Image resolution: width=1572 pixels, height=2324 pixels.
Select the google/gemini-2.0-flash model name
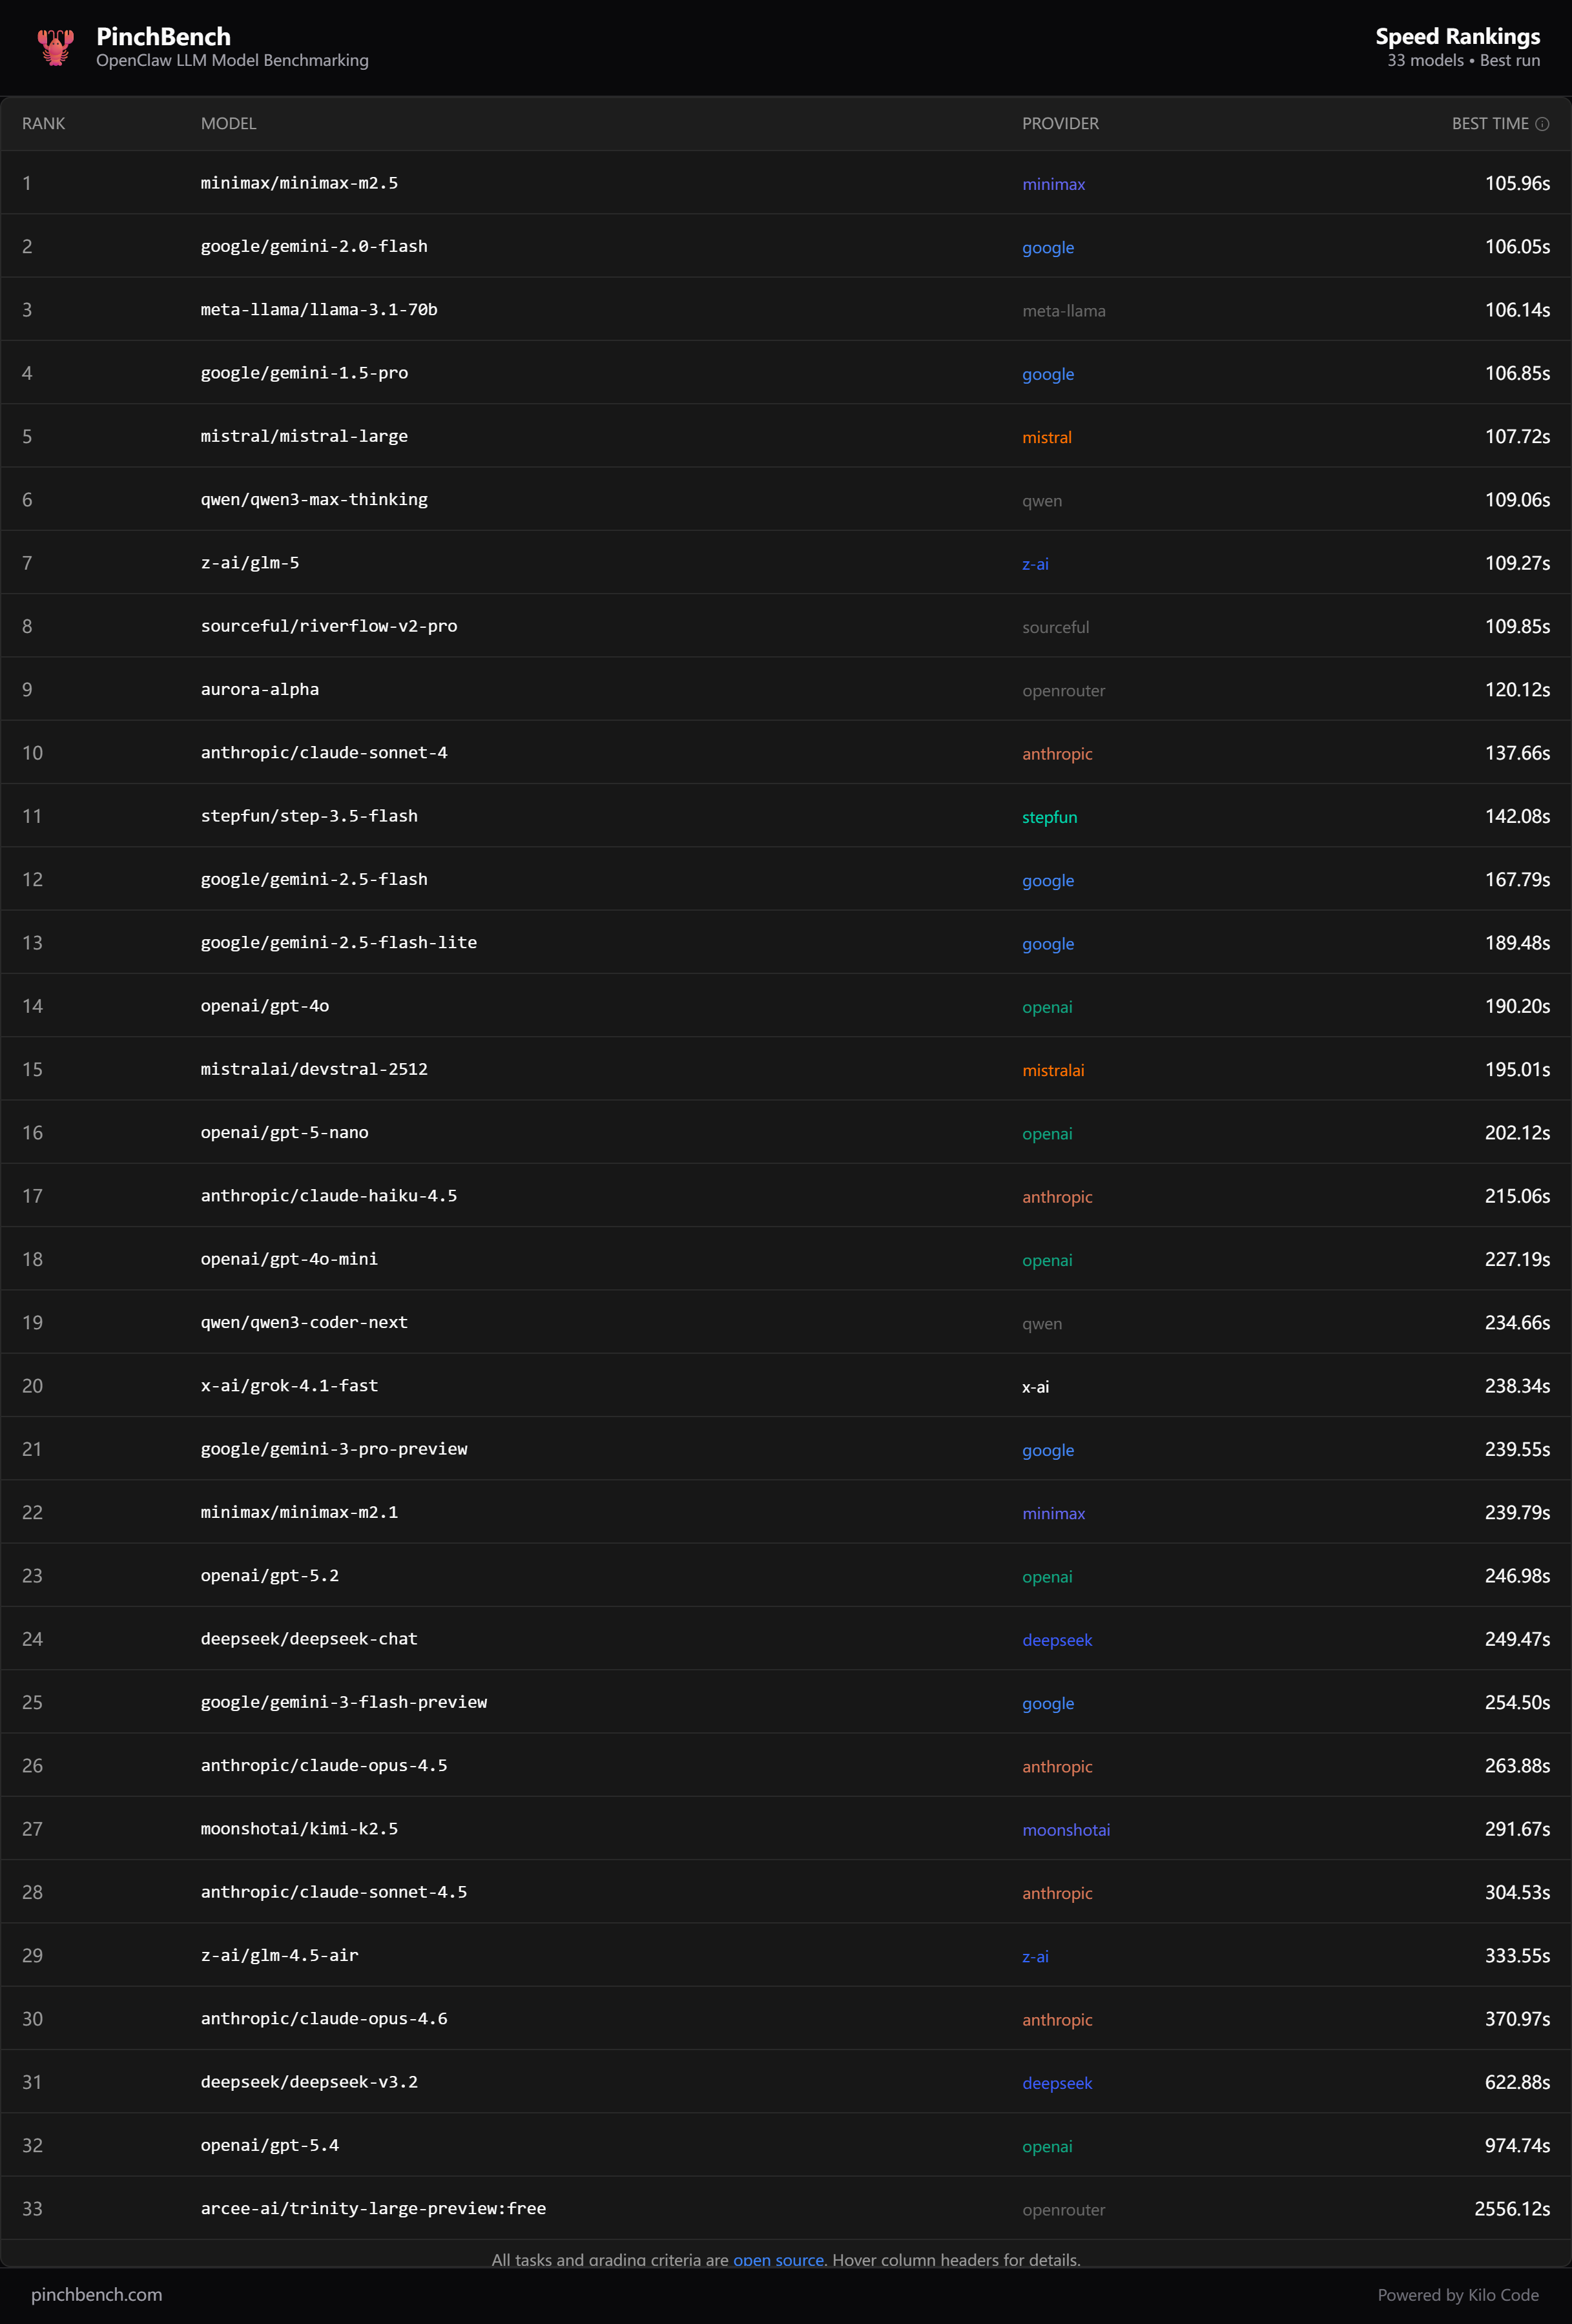[x=314, y=247]
